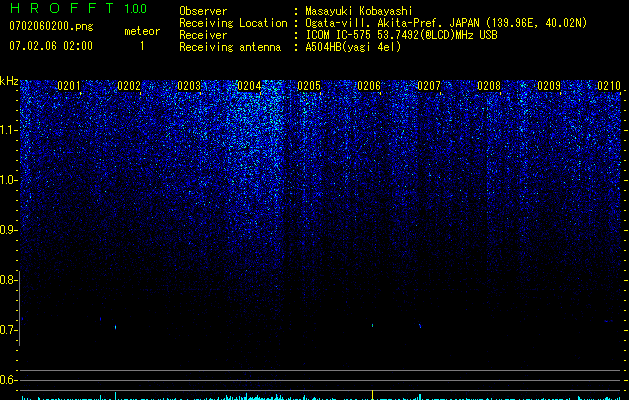Click the version number 1.00
The image size is (629, 400).
[x=136, y=8]
